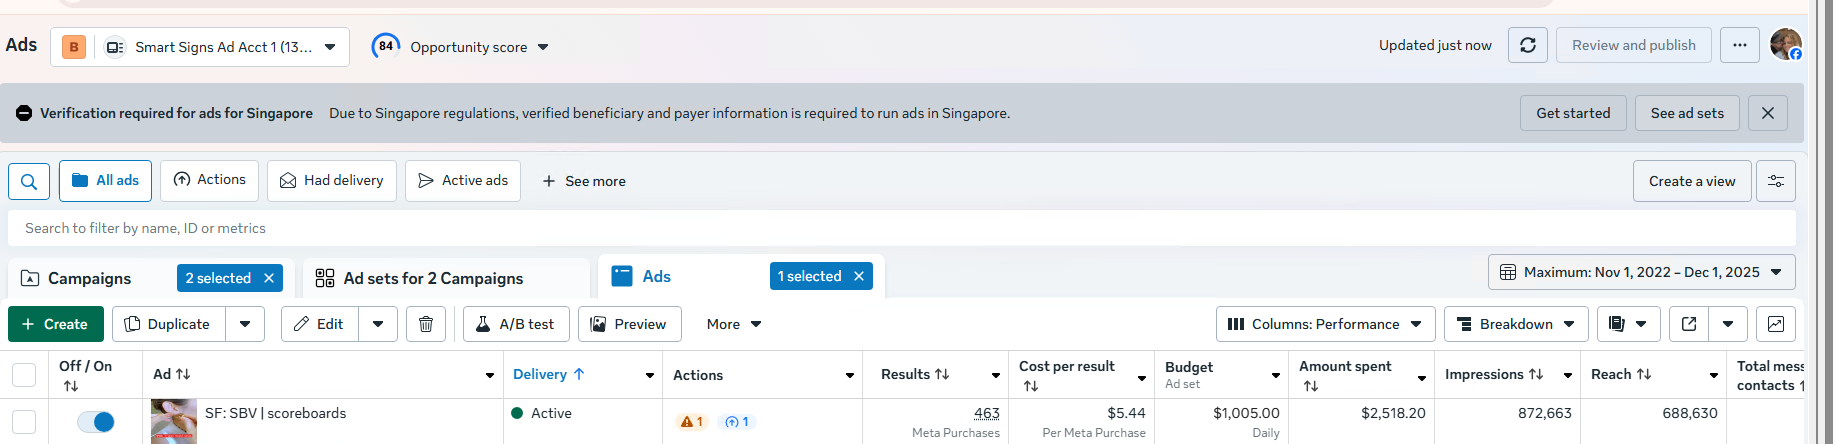Select the Had delivery view tab

332,181
